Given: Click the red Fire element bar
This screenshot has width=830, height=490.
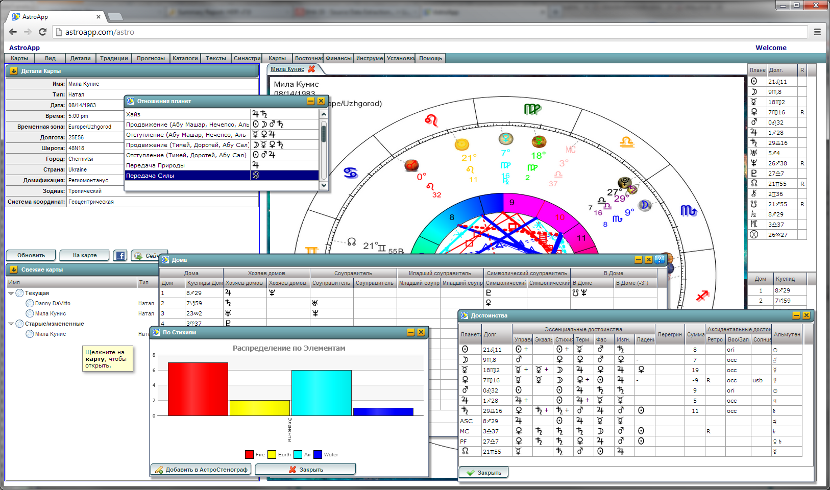Looking at the screenshot, I should click(198, 389).
